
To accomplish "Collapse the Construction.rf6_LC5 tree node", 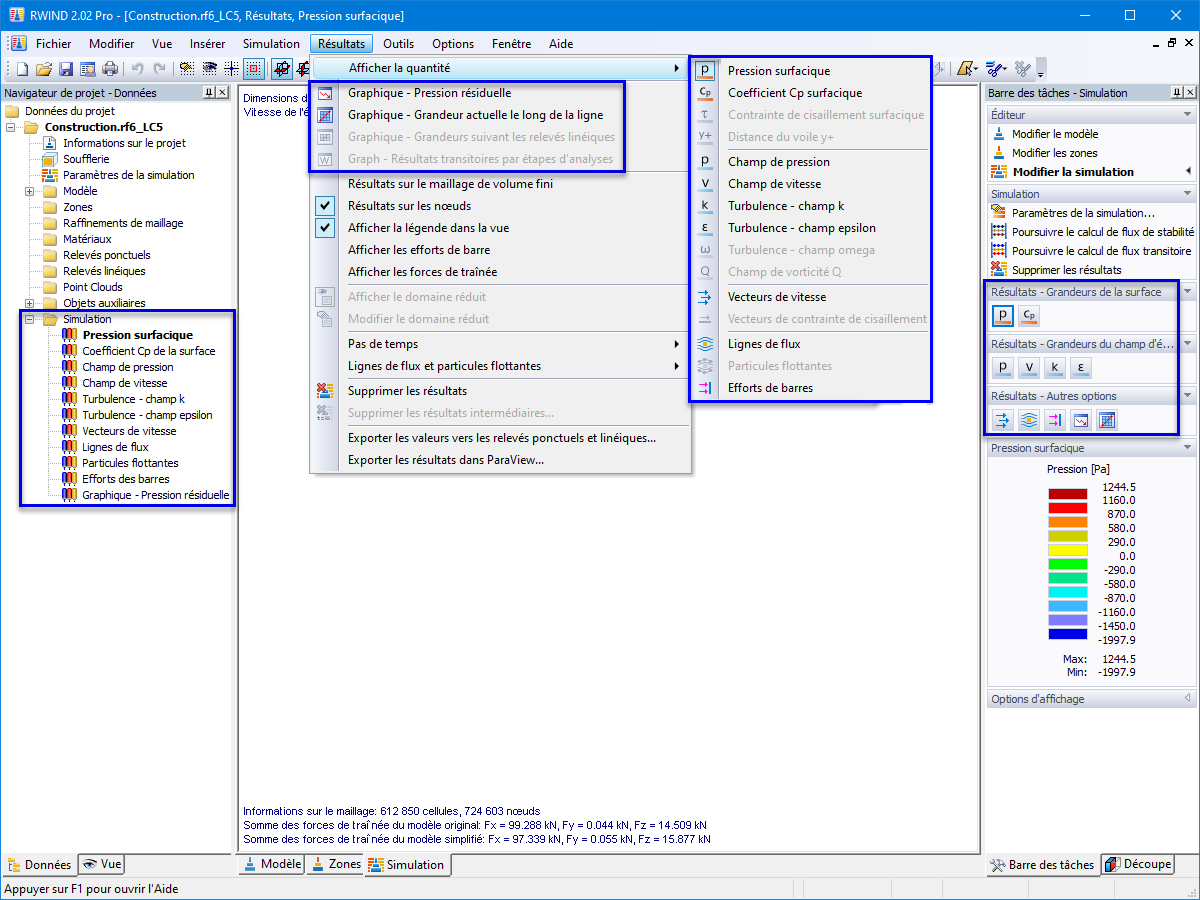I will pos(11,127).
